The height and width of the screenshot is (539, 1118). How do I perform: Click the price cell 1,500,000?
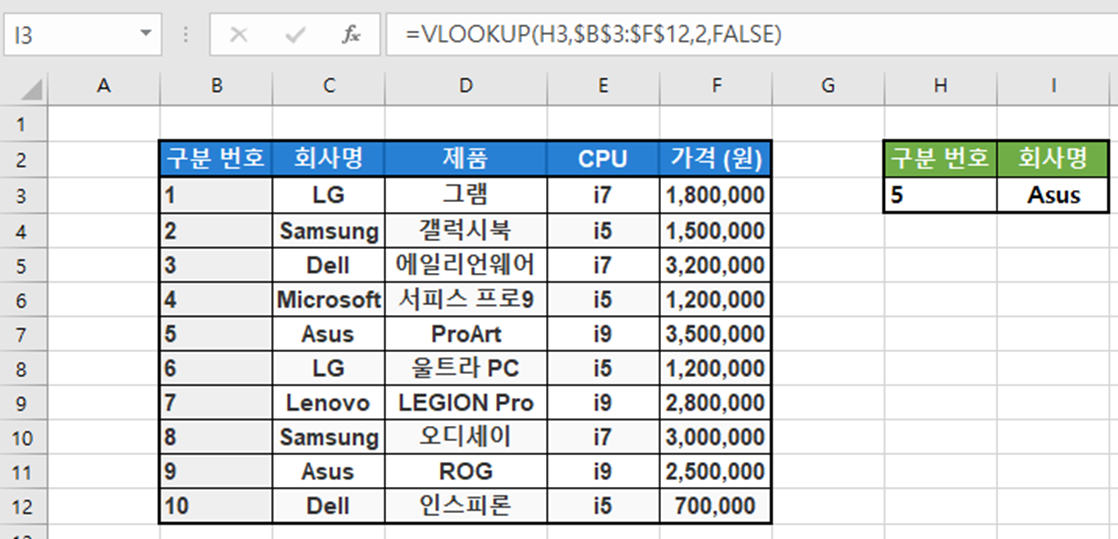(x=716, y=230)
